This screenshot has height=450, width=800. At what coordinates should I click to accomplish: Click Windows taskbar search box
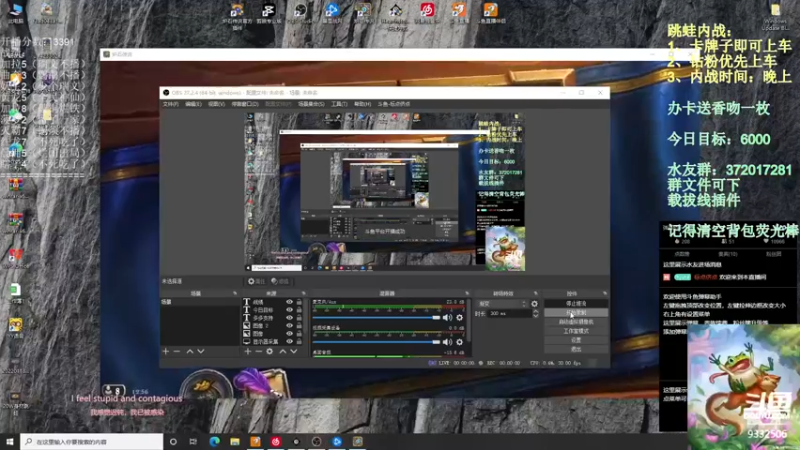[92, 441]
